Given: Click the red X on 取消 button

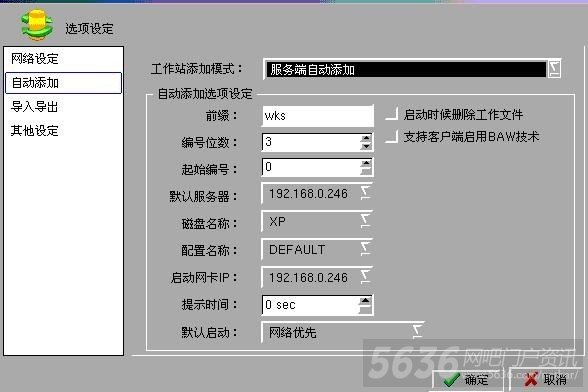Looking at the screenshot, I should click(x=531, y=380).
